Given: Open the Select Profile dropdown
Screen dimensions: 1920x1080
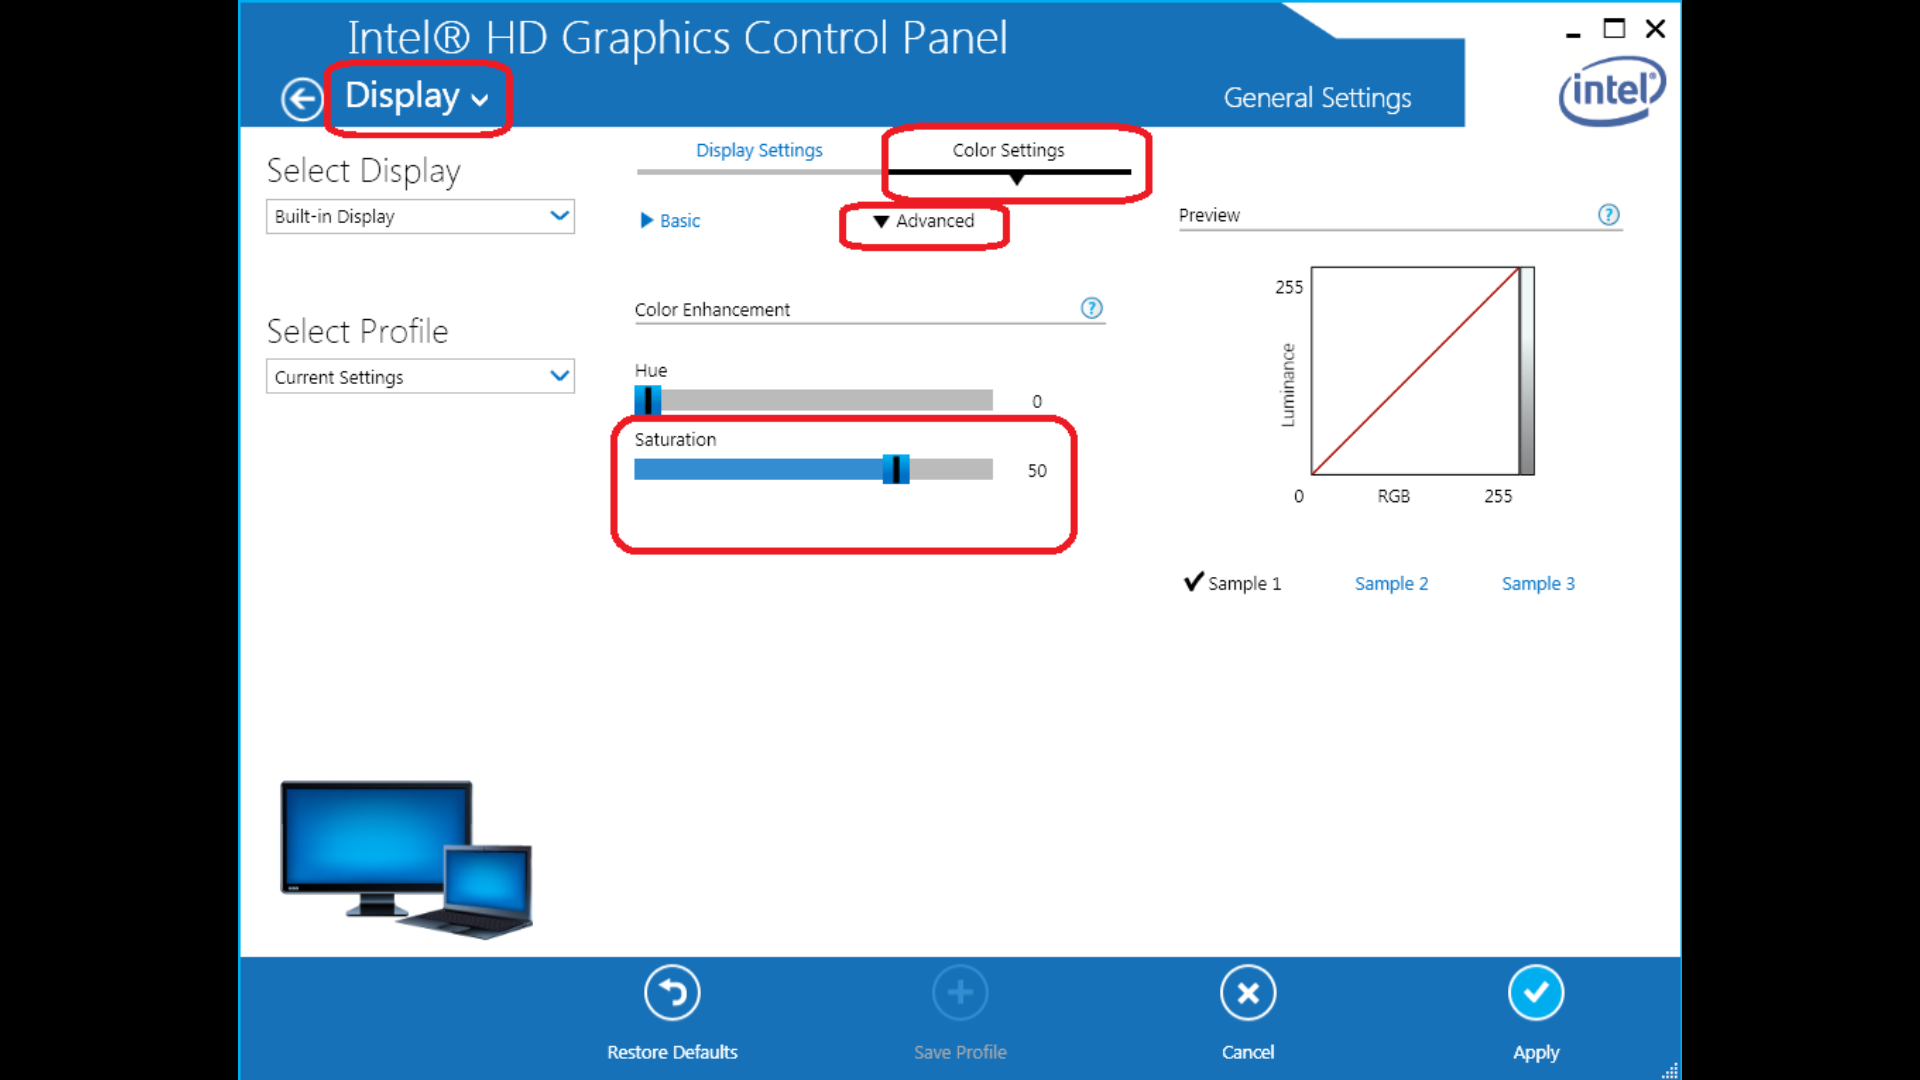Looking at the screenshot, I should (419, 377).
